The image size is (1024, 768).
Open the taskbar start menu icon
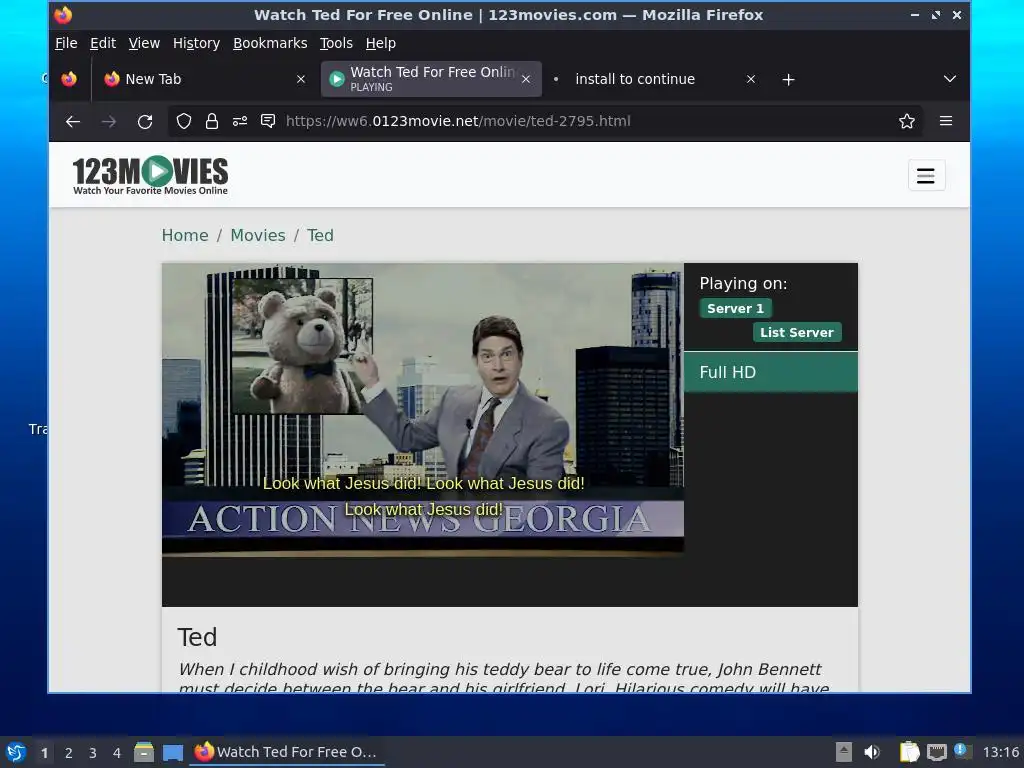[16, 752]
